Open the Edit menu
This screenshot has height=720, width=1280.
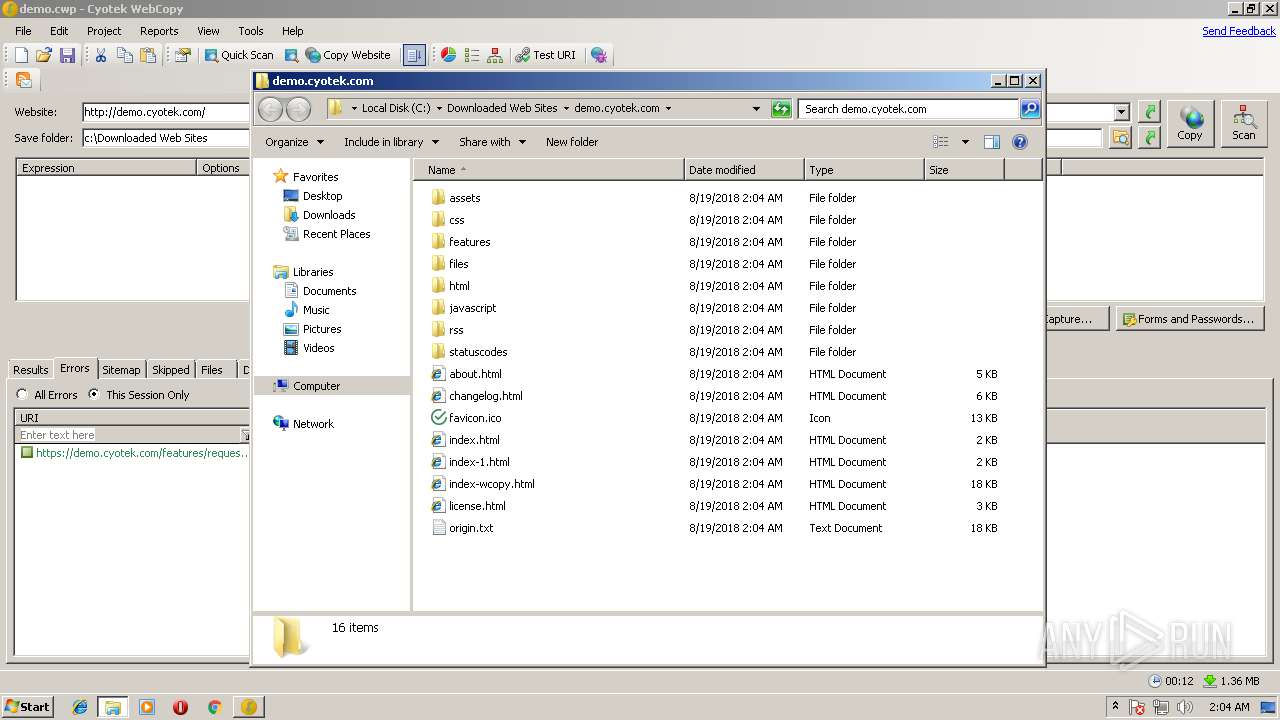pos(59,31)
